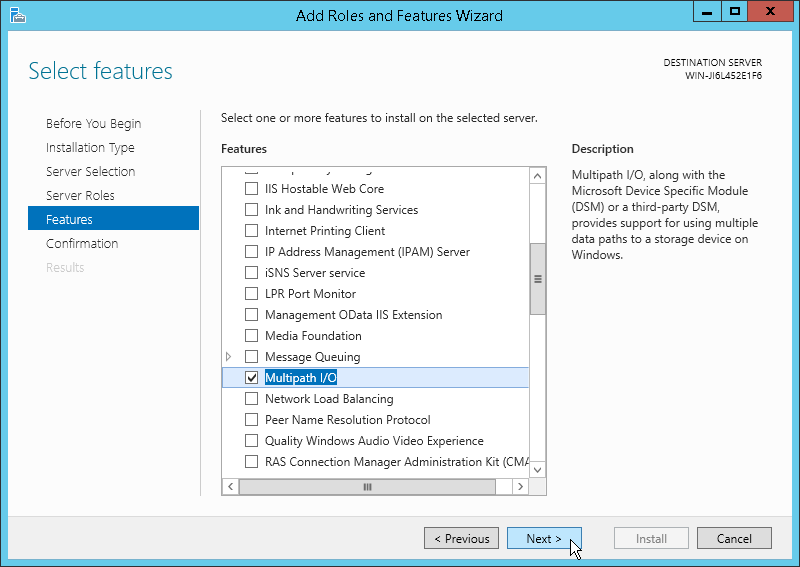Go to Before You Begin step
This screenshot has width=800, height=567.
(93, 124)
